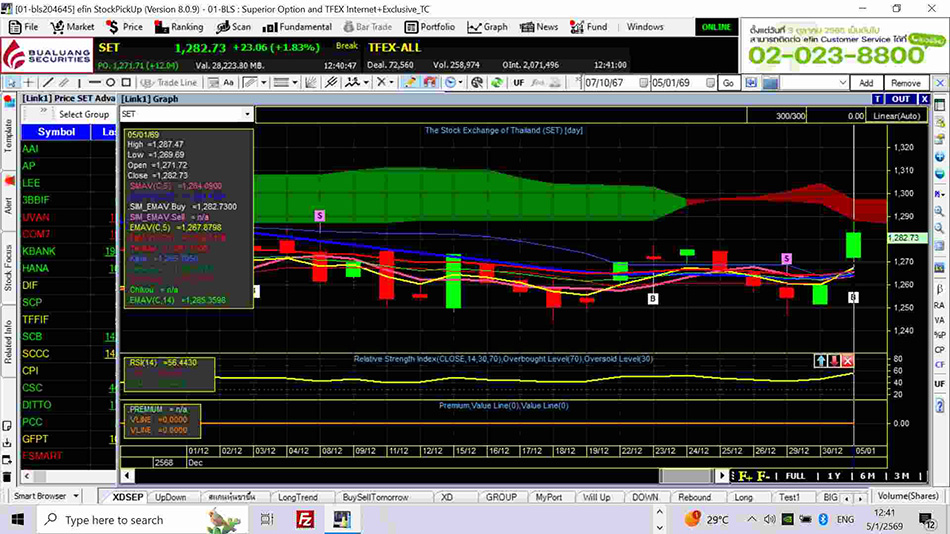Switch to the LongTrend tab
The width and height of the screenshot is (950, 534).
point(298,497)
